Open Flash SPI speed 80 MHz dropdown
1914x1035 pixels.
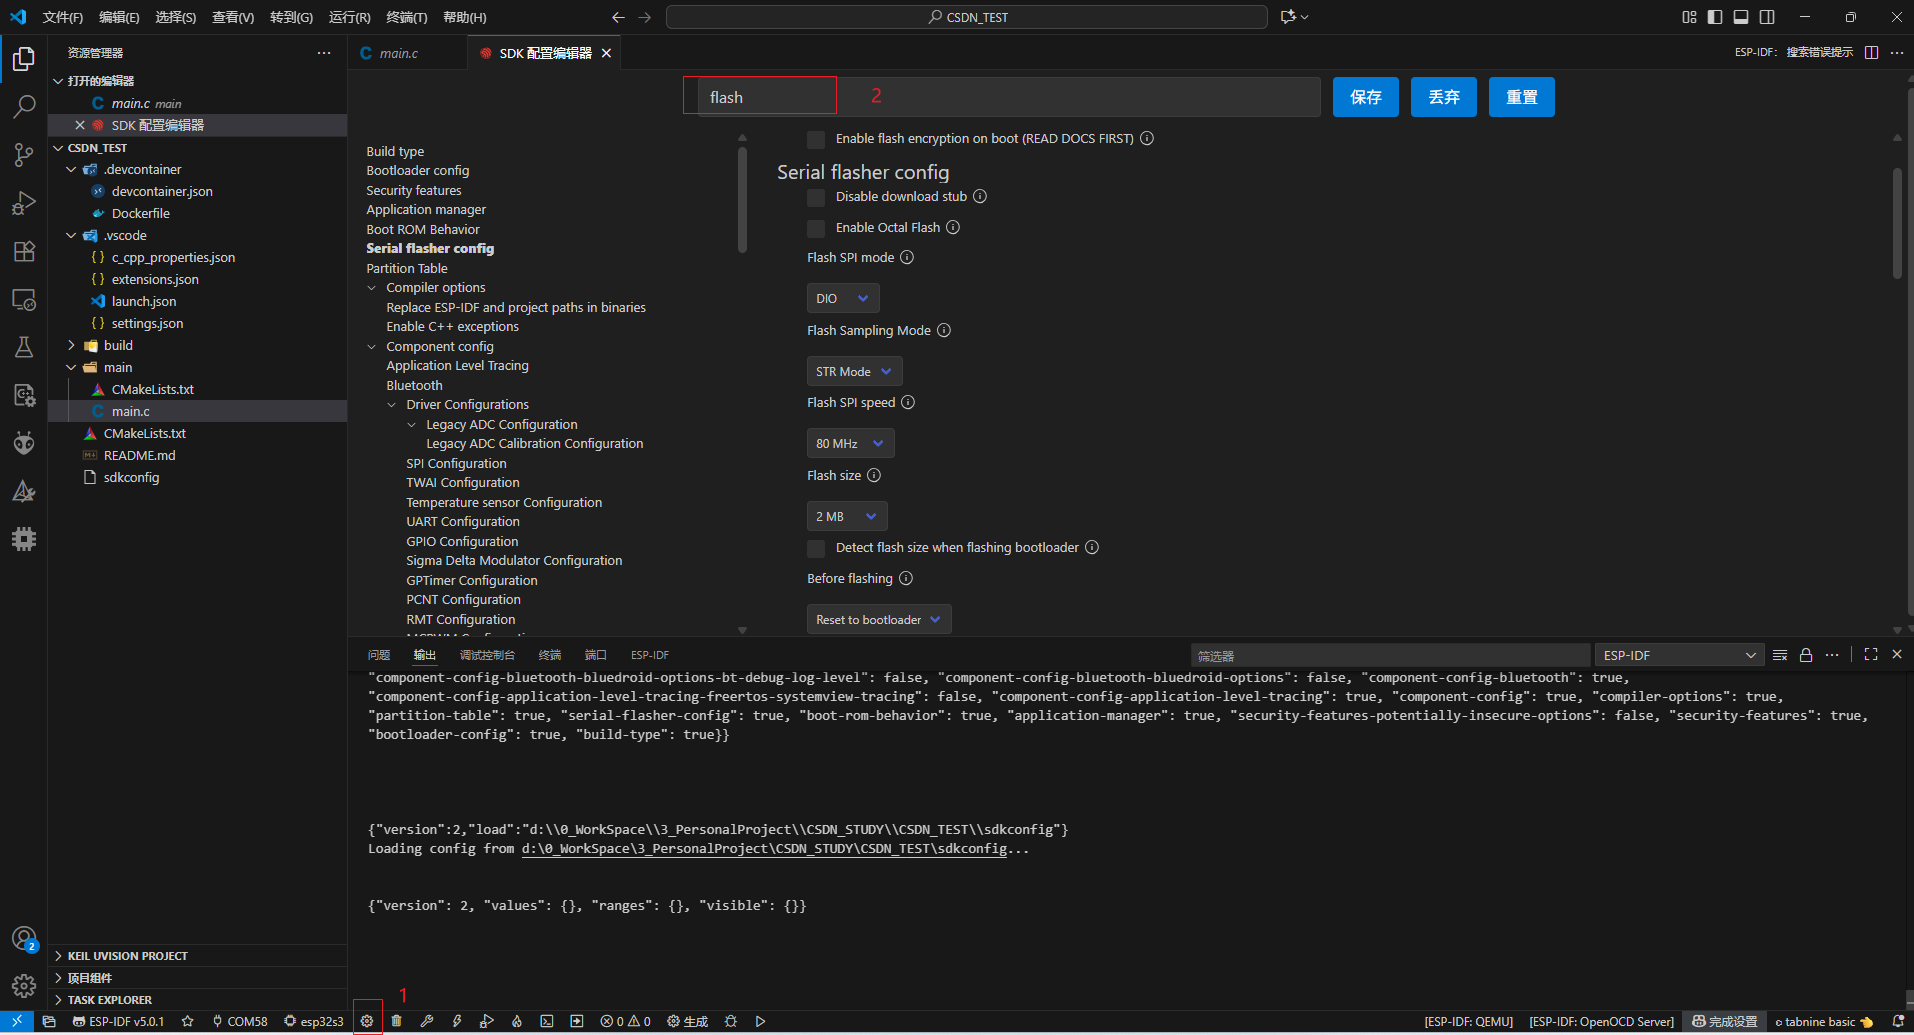[x=851, y=443]
